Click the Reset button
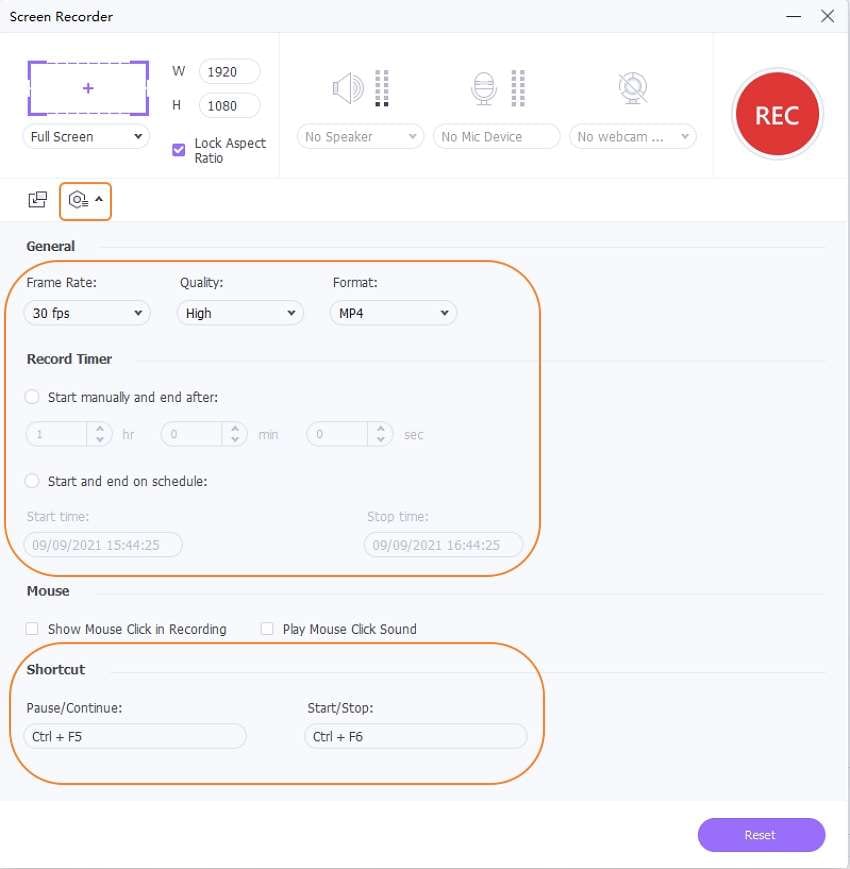This screenshot has height=869, width=850. pyautogui.click(x=761, y=835)
